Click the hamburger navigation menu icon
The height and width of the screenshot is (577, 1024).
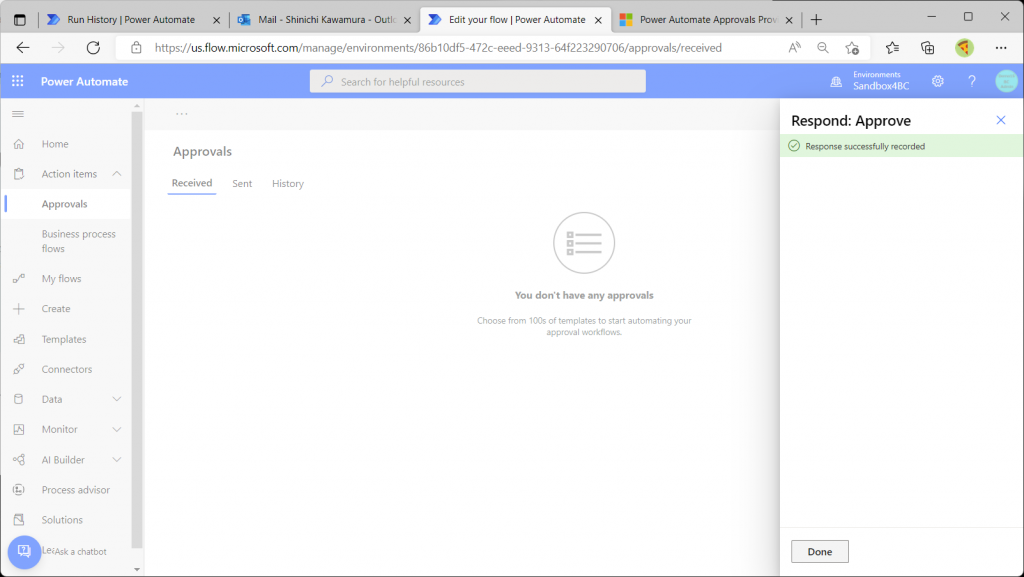point(18,114)
